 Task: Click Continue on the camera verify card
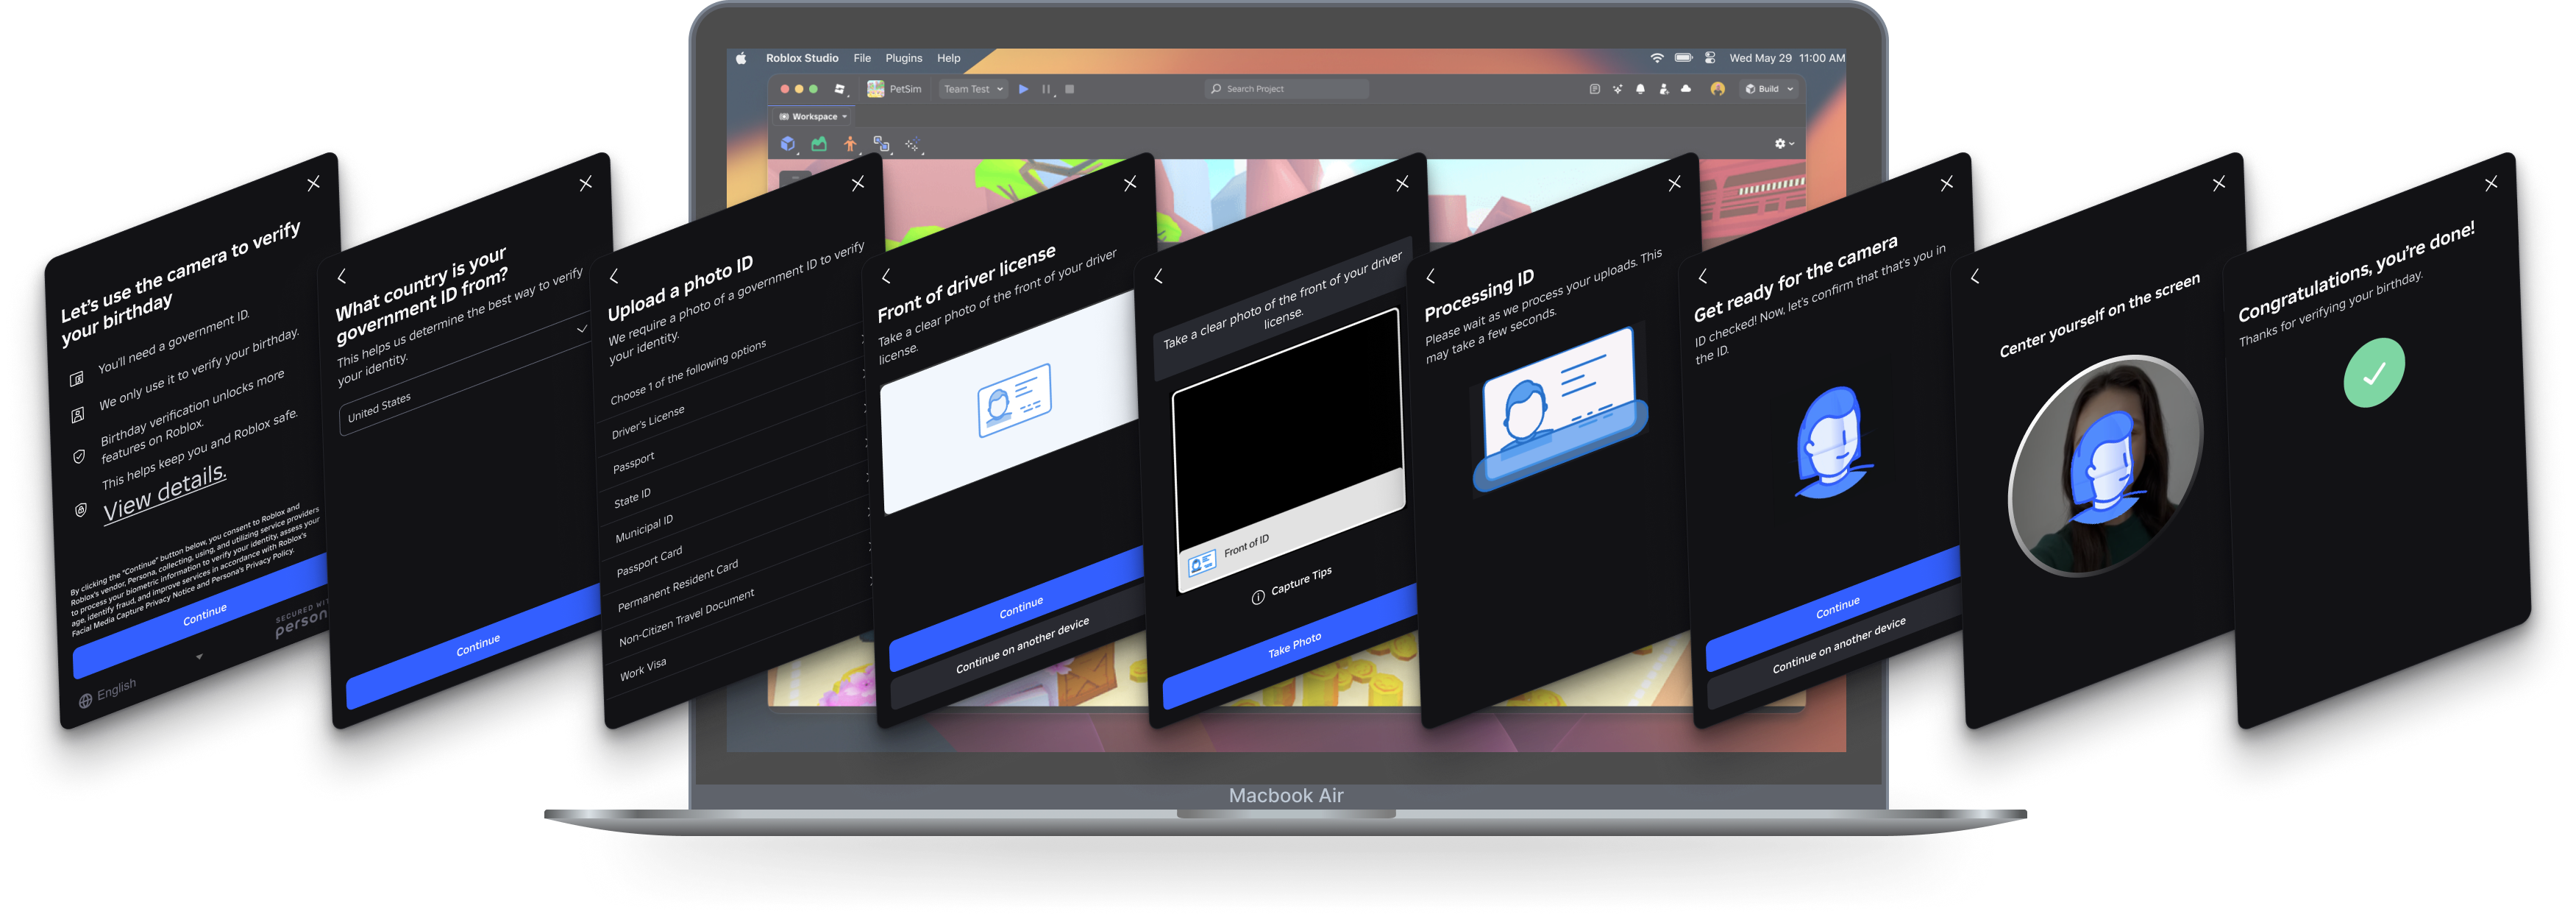pos(204,615)
